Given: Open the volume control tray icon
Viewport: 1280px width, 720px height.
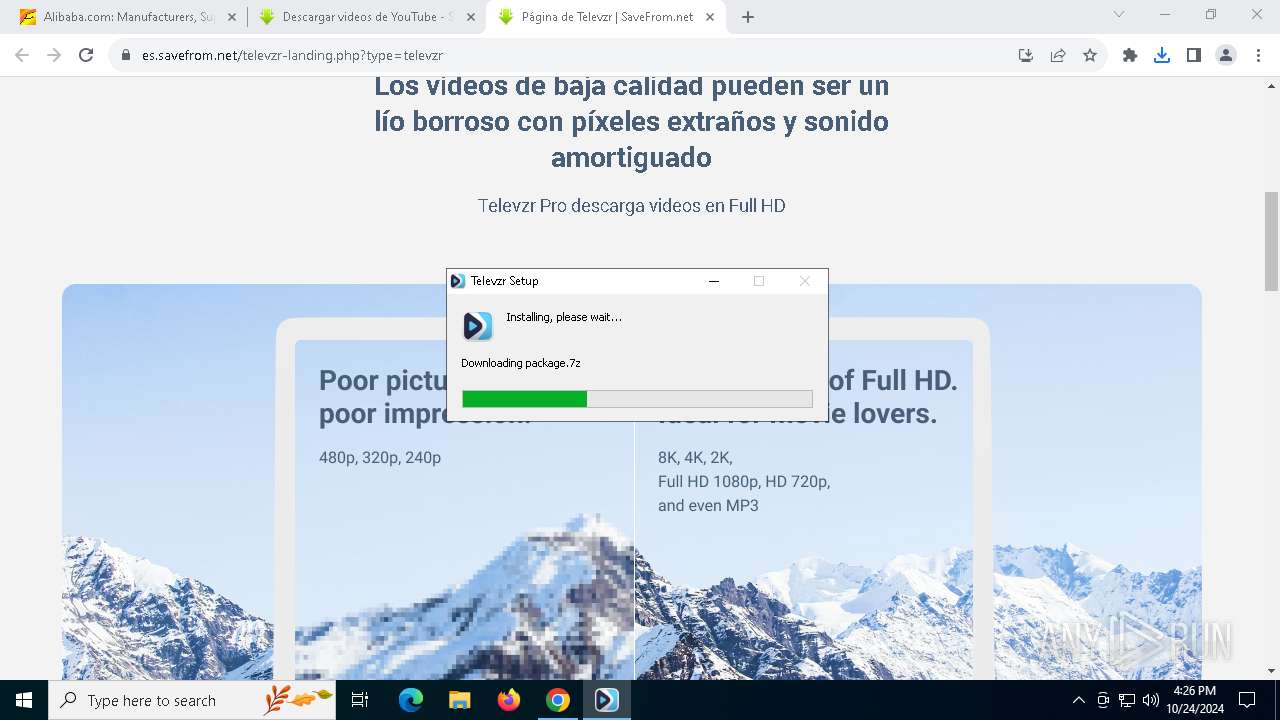Looking at the screenshot, I should (x=1151, y=700).
